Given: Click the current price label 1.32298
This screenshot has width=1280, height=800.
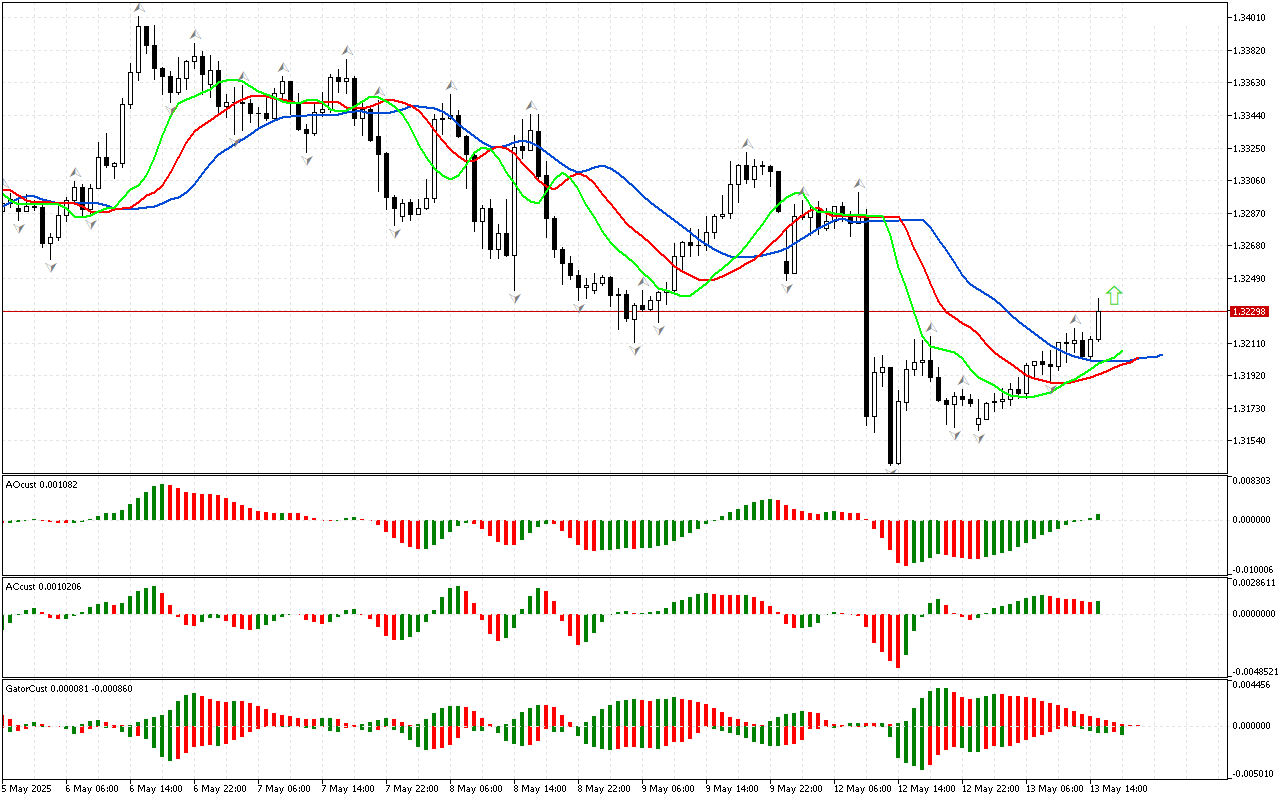Looking at the screenshot, I should [1250, 312].
